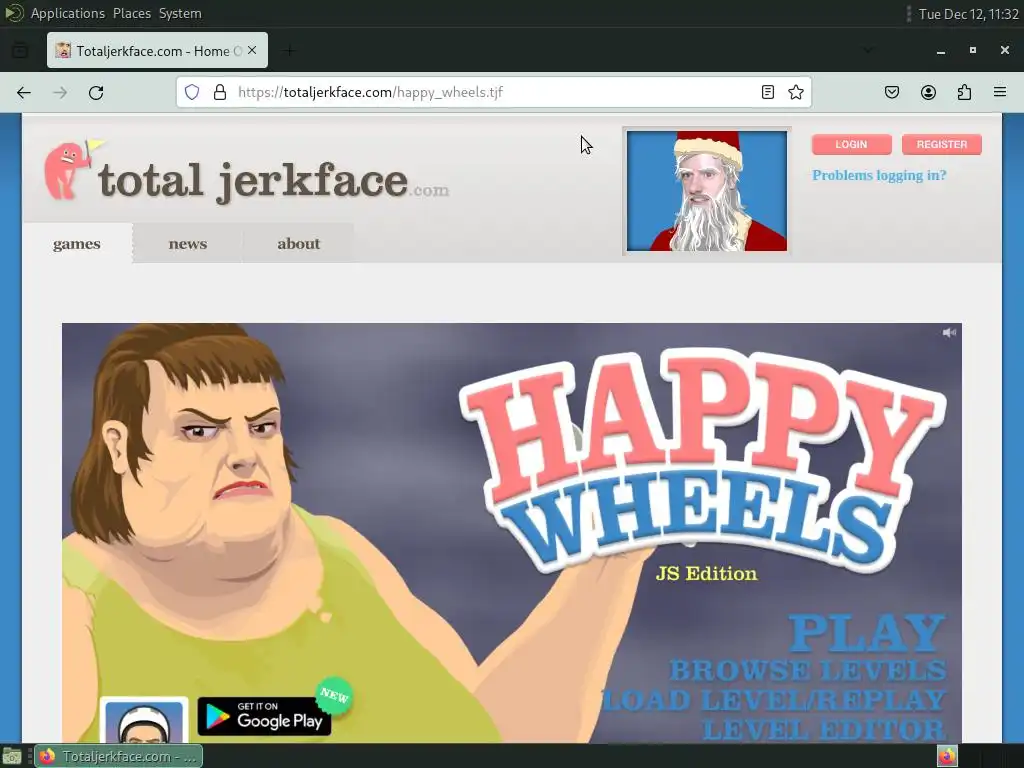Open the Firefox account icon
The height and width of the screenshot is (768, 1024).
coord(928,92)
